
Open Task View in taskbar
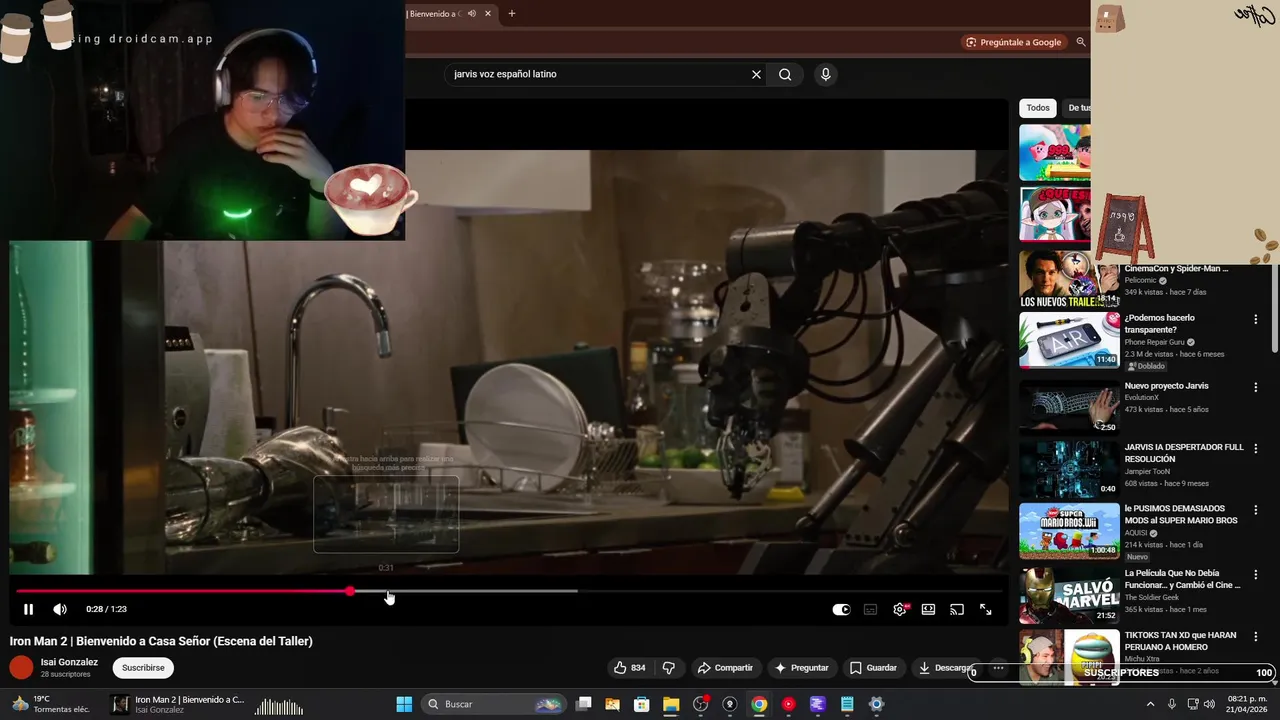583,704
